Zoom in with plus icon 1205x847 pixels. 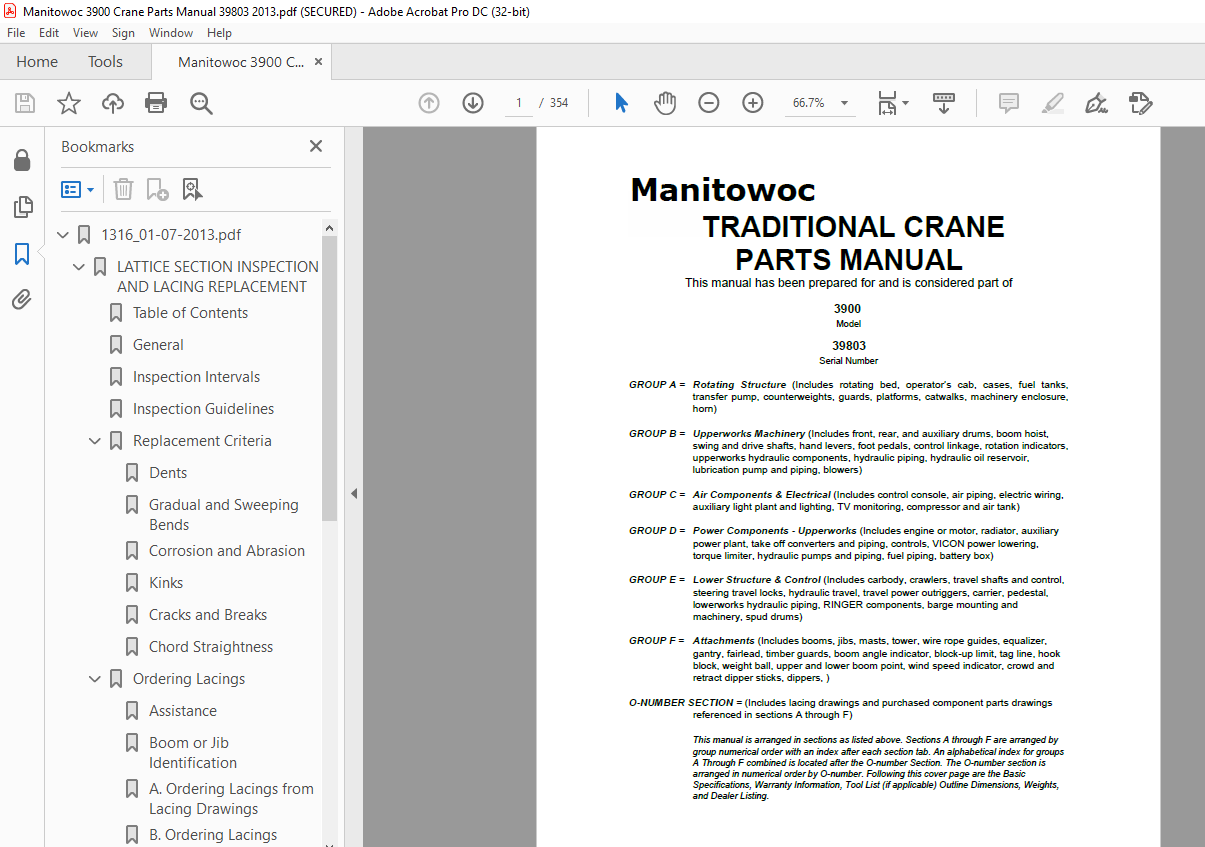[753, 103]
